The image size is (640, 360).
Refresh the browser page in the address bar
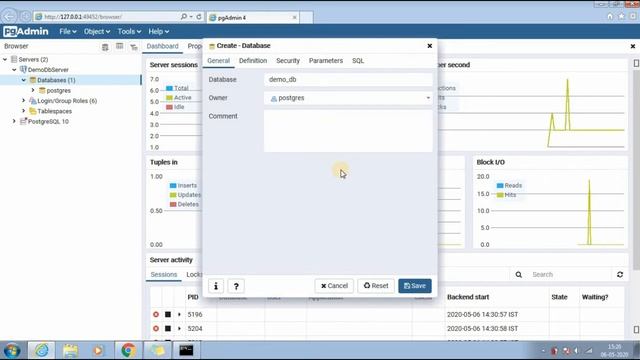click(x=199, y=17)
